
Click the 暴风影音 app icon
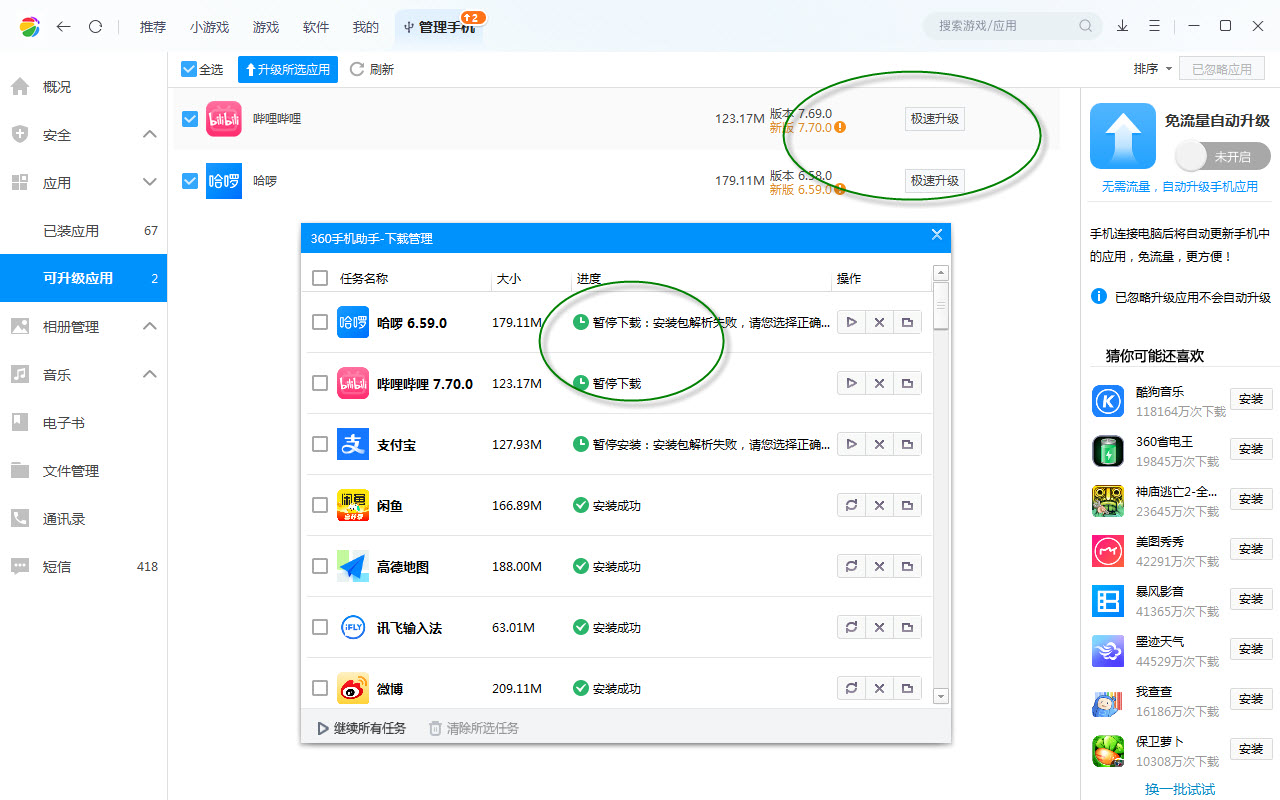[1108, 601]
